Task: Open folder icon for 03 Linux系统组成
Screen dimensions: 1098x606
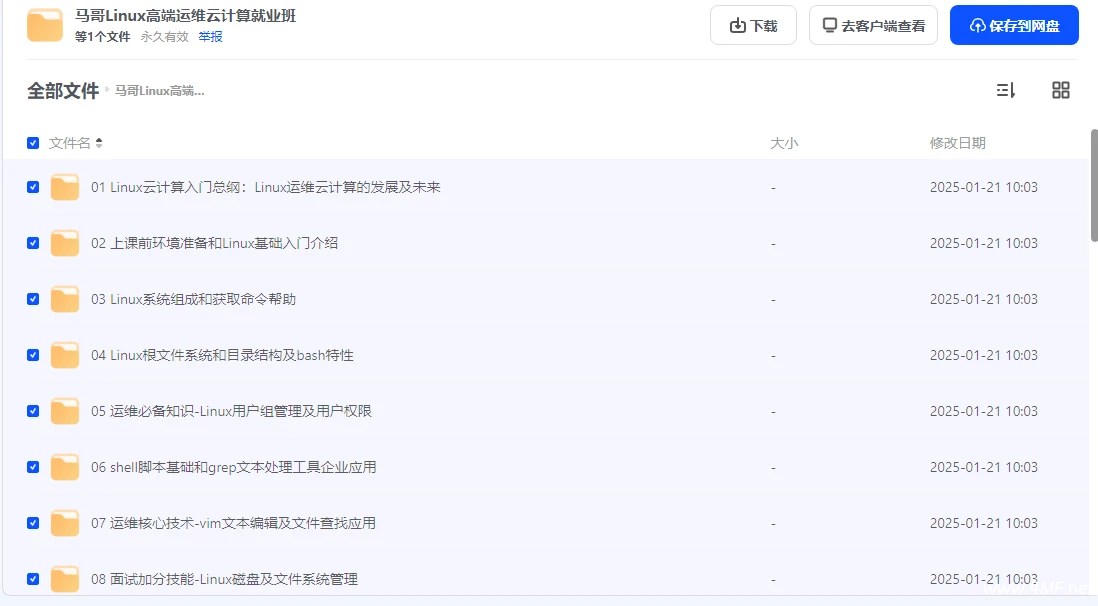Action: click(x=65, y=299)
